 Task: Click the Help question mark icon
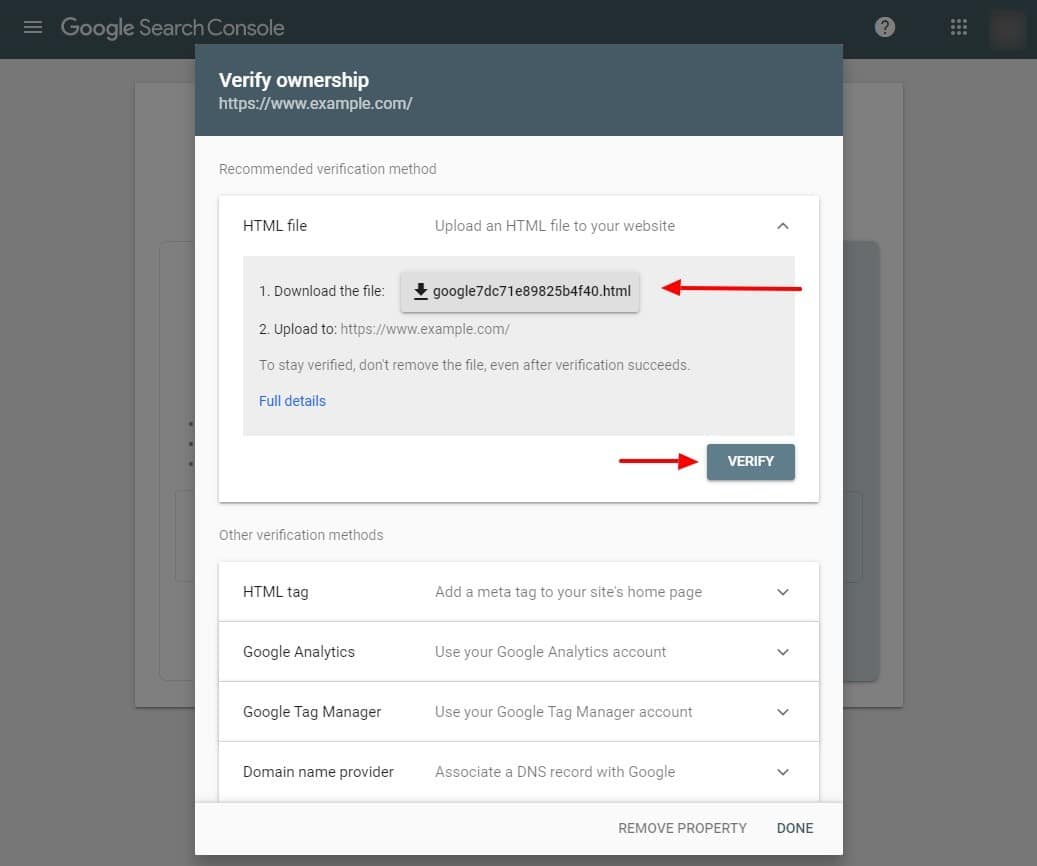point(885,28)
